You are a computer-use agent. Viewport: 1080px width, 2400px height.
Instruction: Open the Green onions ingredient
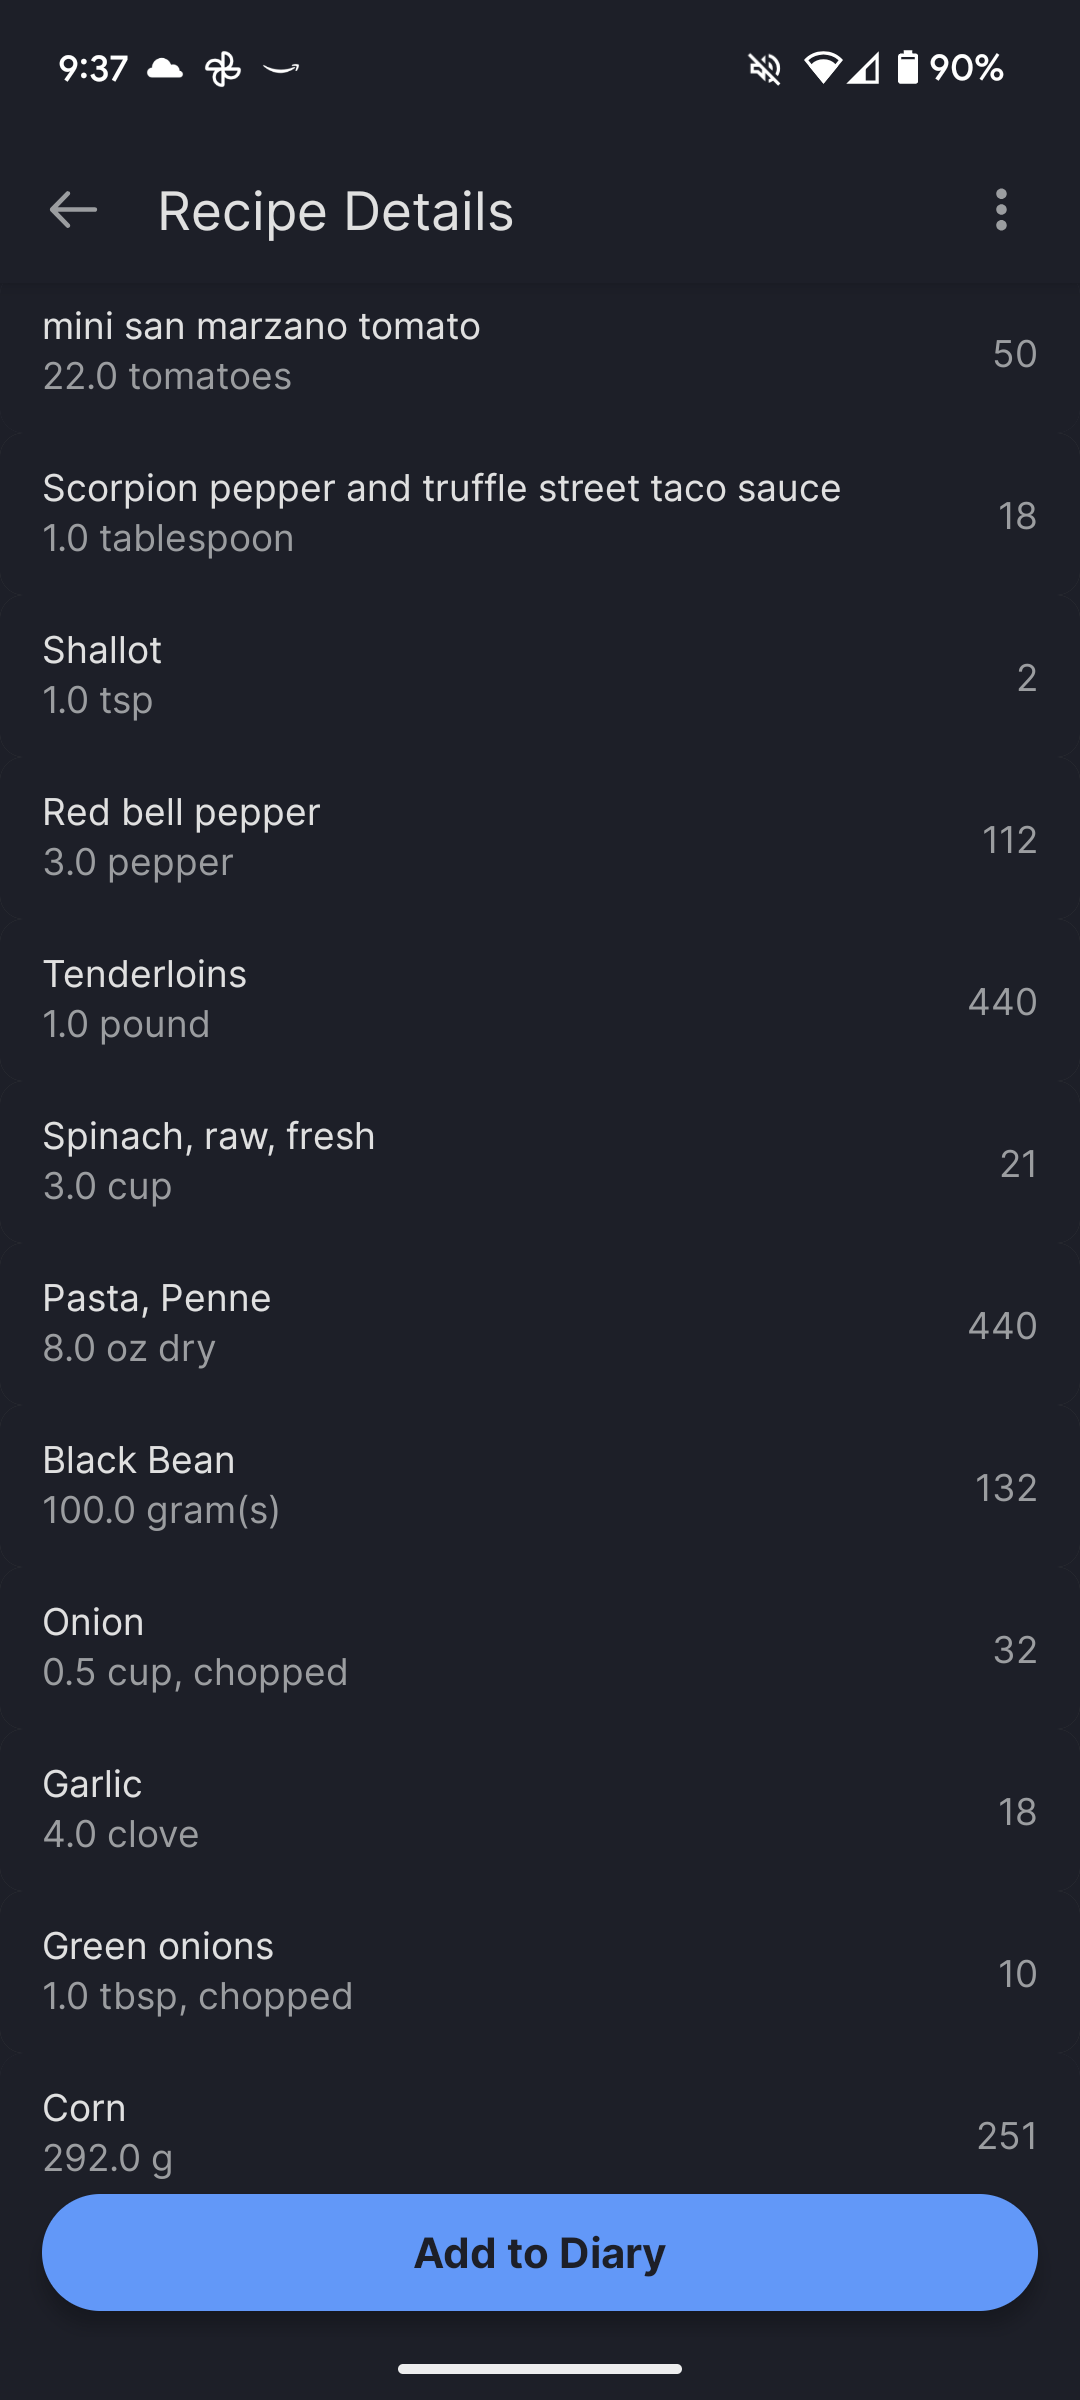540,1971
